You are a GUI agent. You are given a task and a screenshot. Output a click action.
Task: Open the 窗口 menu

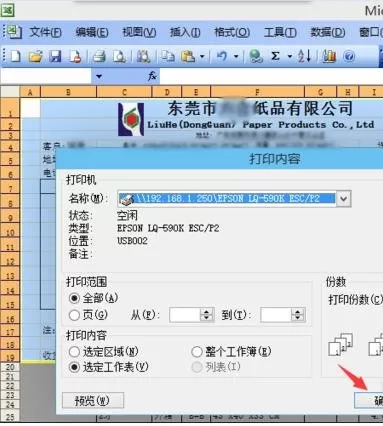tap(371, 32)
